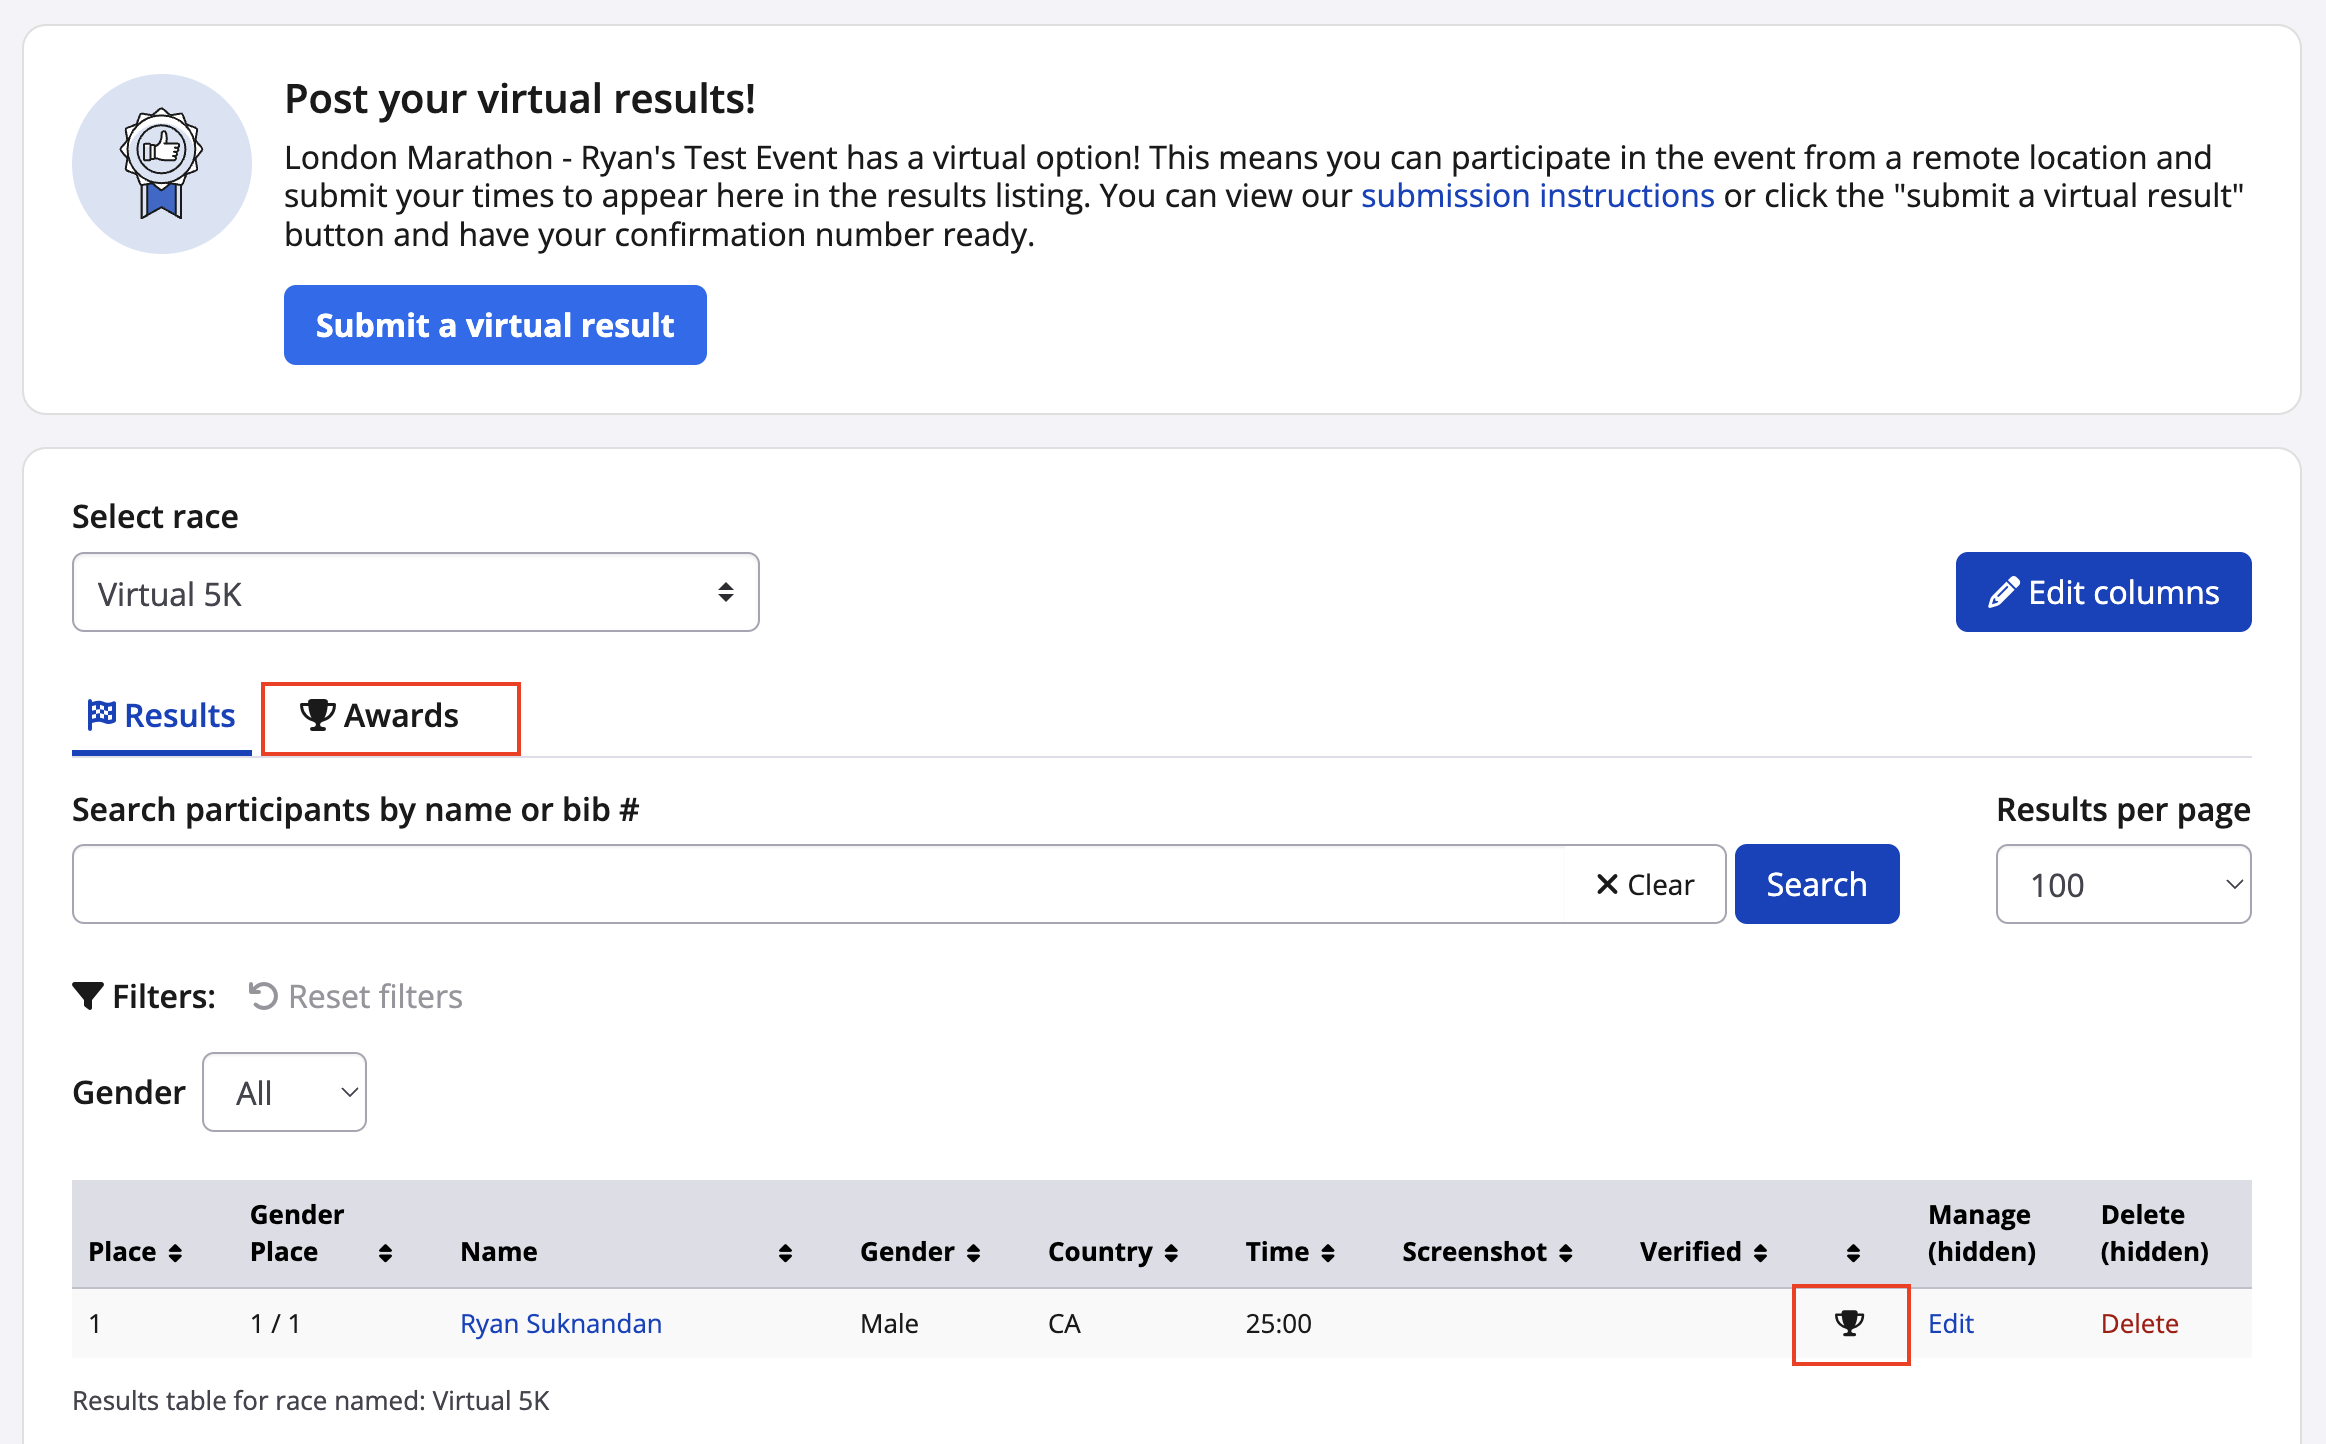Click the thumbs-up ribbon badge icon
This screenshot has width=2326, height=1444.
[x=161, y=164]
